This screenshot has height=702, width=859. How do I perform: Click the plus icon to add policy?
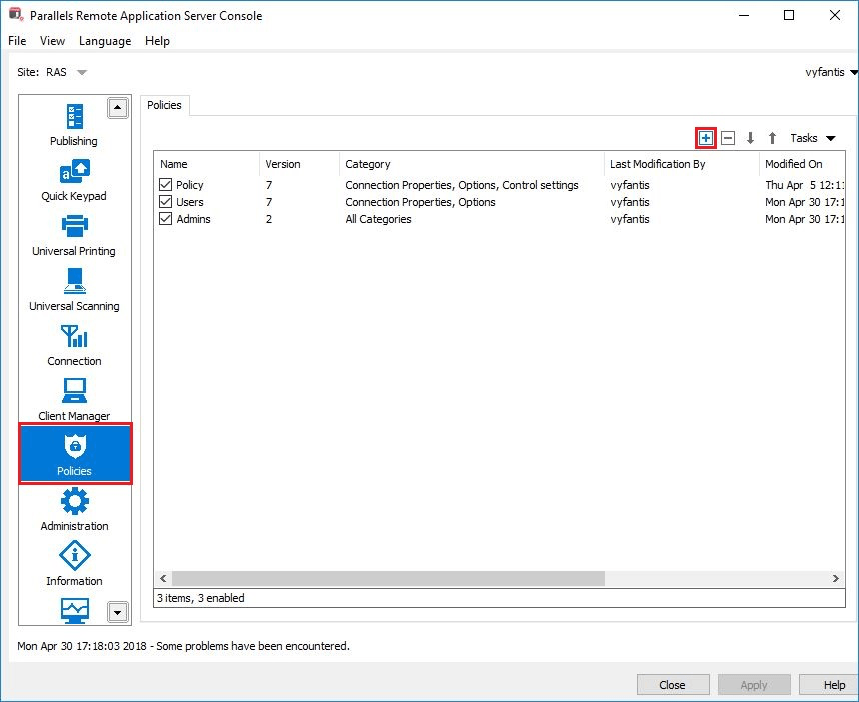pos(706,138)
